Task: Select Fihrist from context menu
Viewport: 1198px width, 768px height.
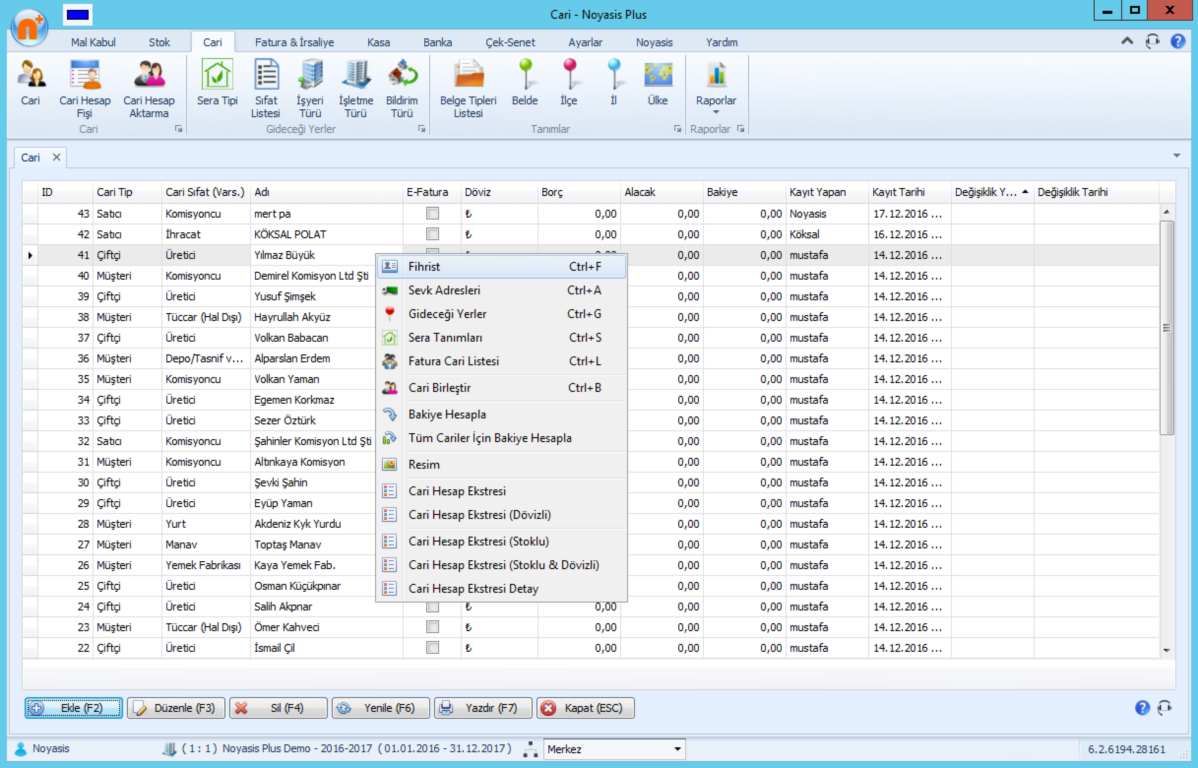Action: click(x=501, y=267)
